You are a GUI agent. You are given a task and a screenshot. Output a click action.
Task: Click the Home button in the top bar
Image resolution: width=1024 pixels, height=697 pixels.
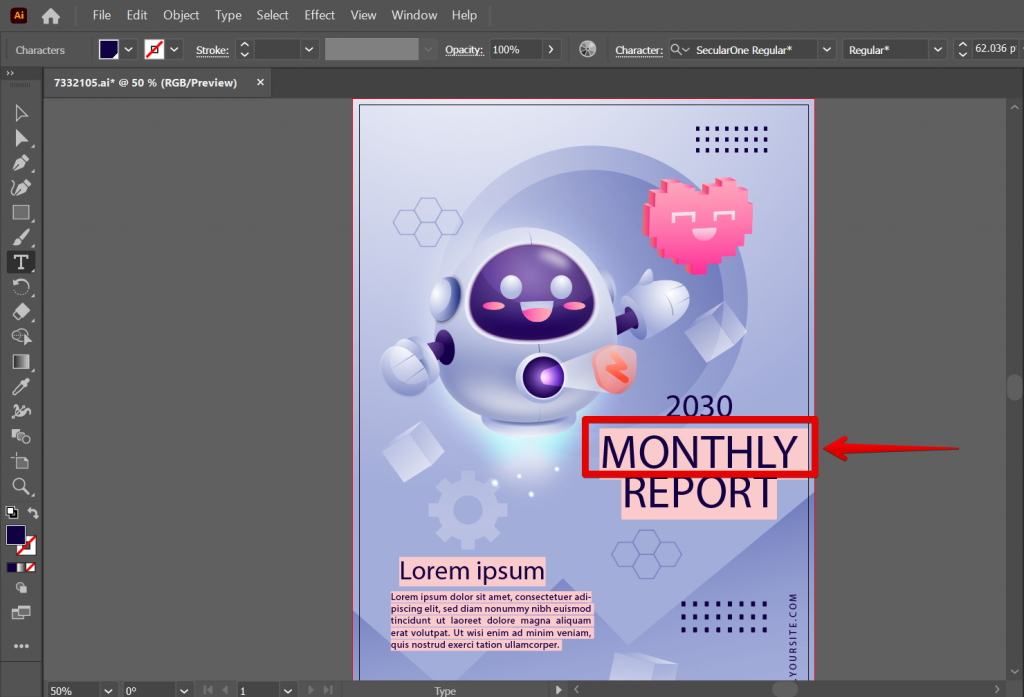(x=49, y=15)
